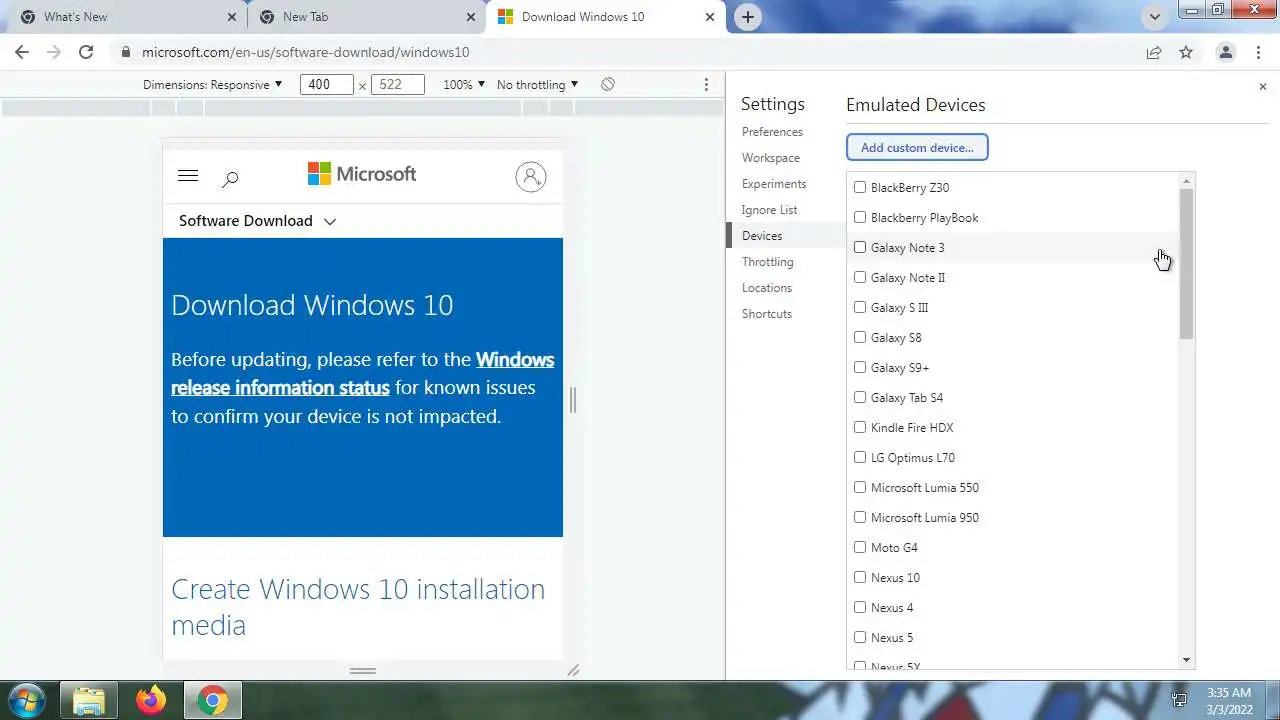Enable the Blackberry PlayBook device
Screen dimensions: 1280x720
pyautogui.click(x=860, y=217)
